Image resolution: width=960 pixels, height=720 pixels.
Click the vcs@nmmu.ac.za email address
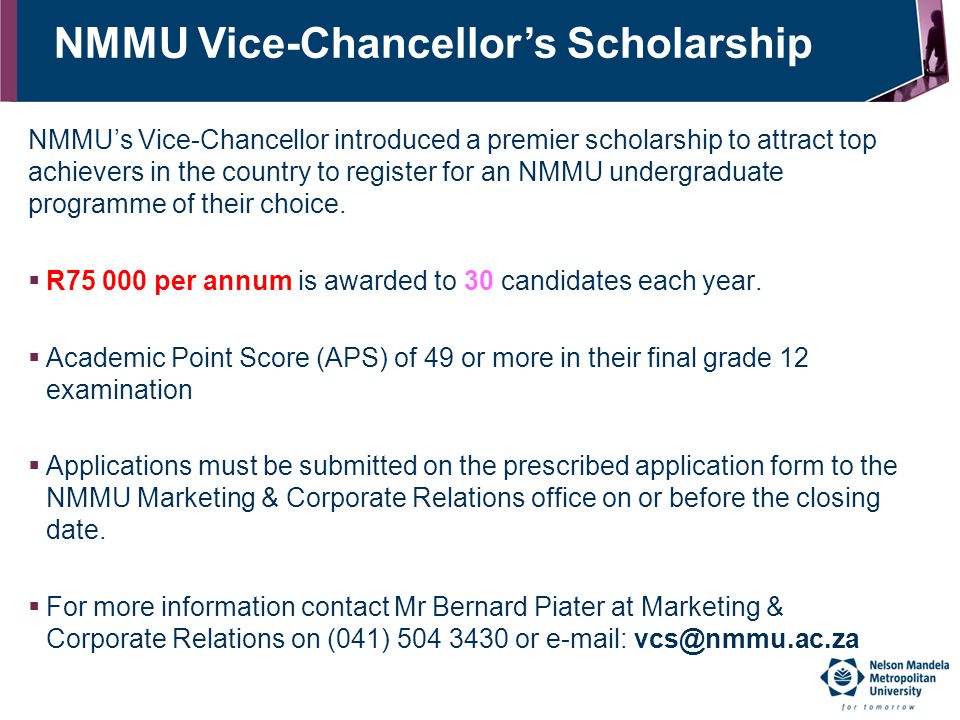746,639
